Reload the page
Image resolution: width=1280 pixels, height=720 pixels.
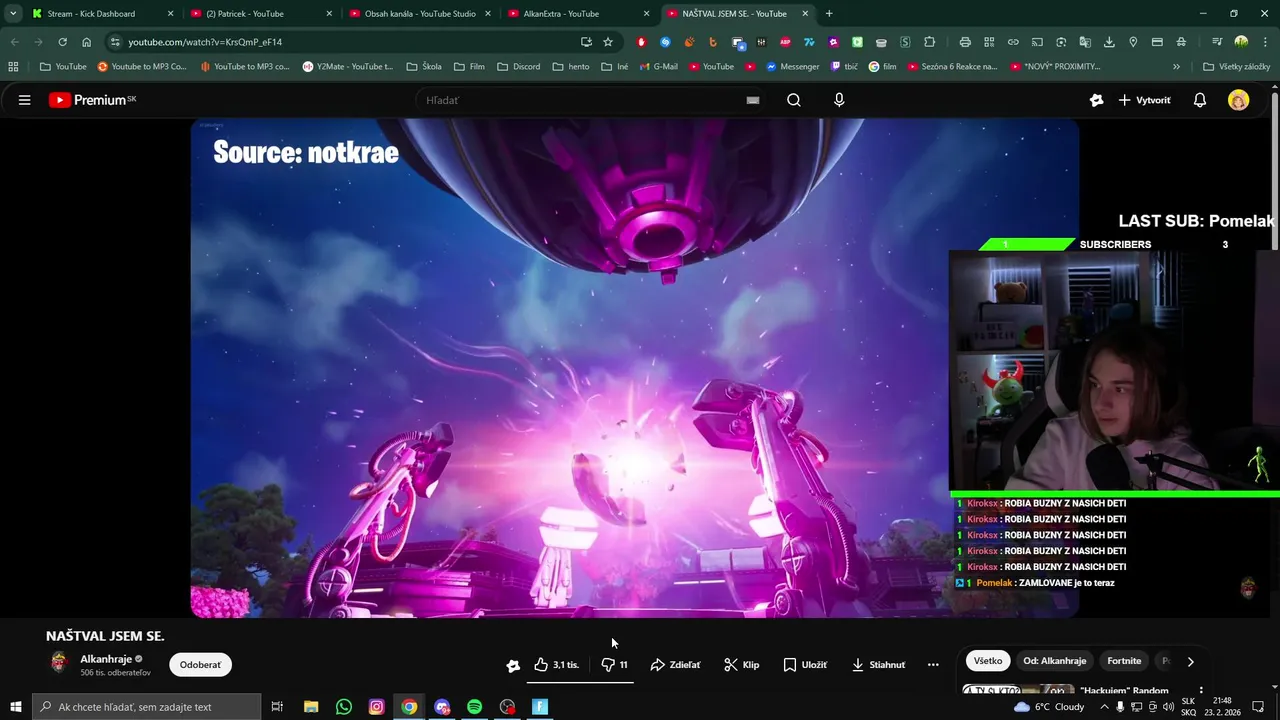(62, 42)
